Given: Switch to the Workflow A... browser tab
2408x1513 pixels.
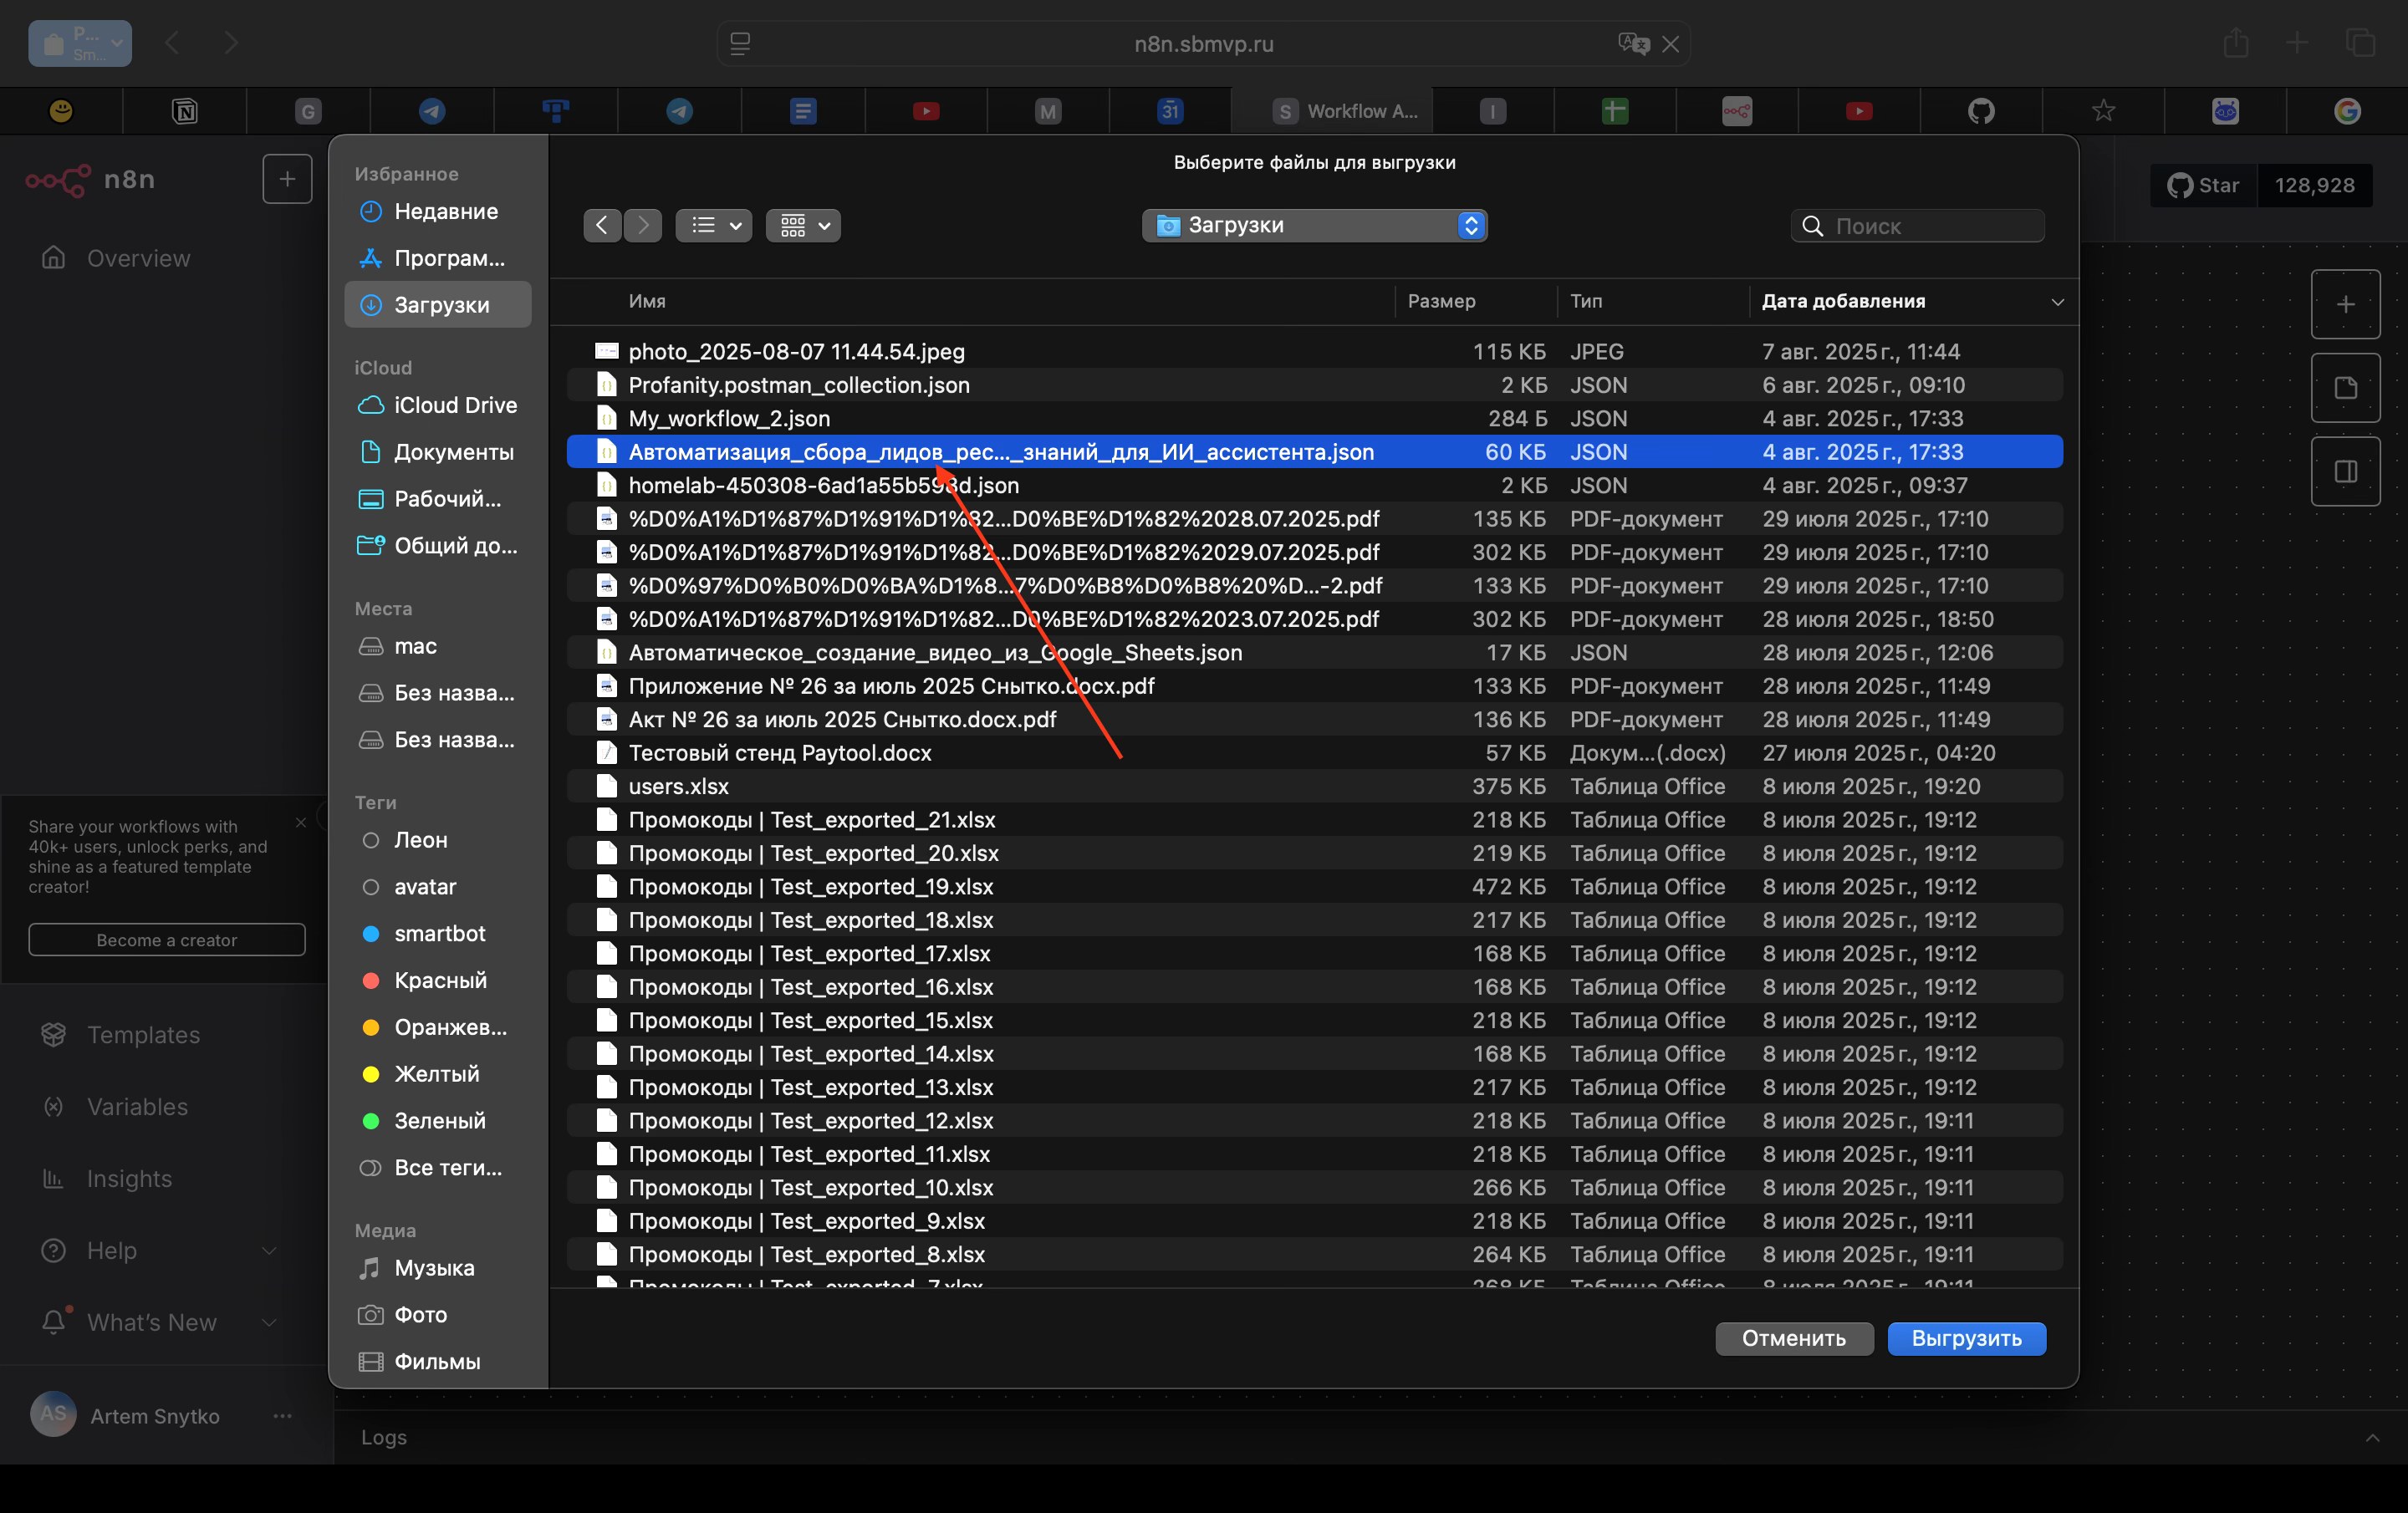Looking at the screenshot, I should point(1345,111).
